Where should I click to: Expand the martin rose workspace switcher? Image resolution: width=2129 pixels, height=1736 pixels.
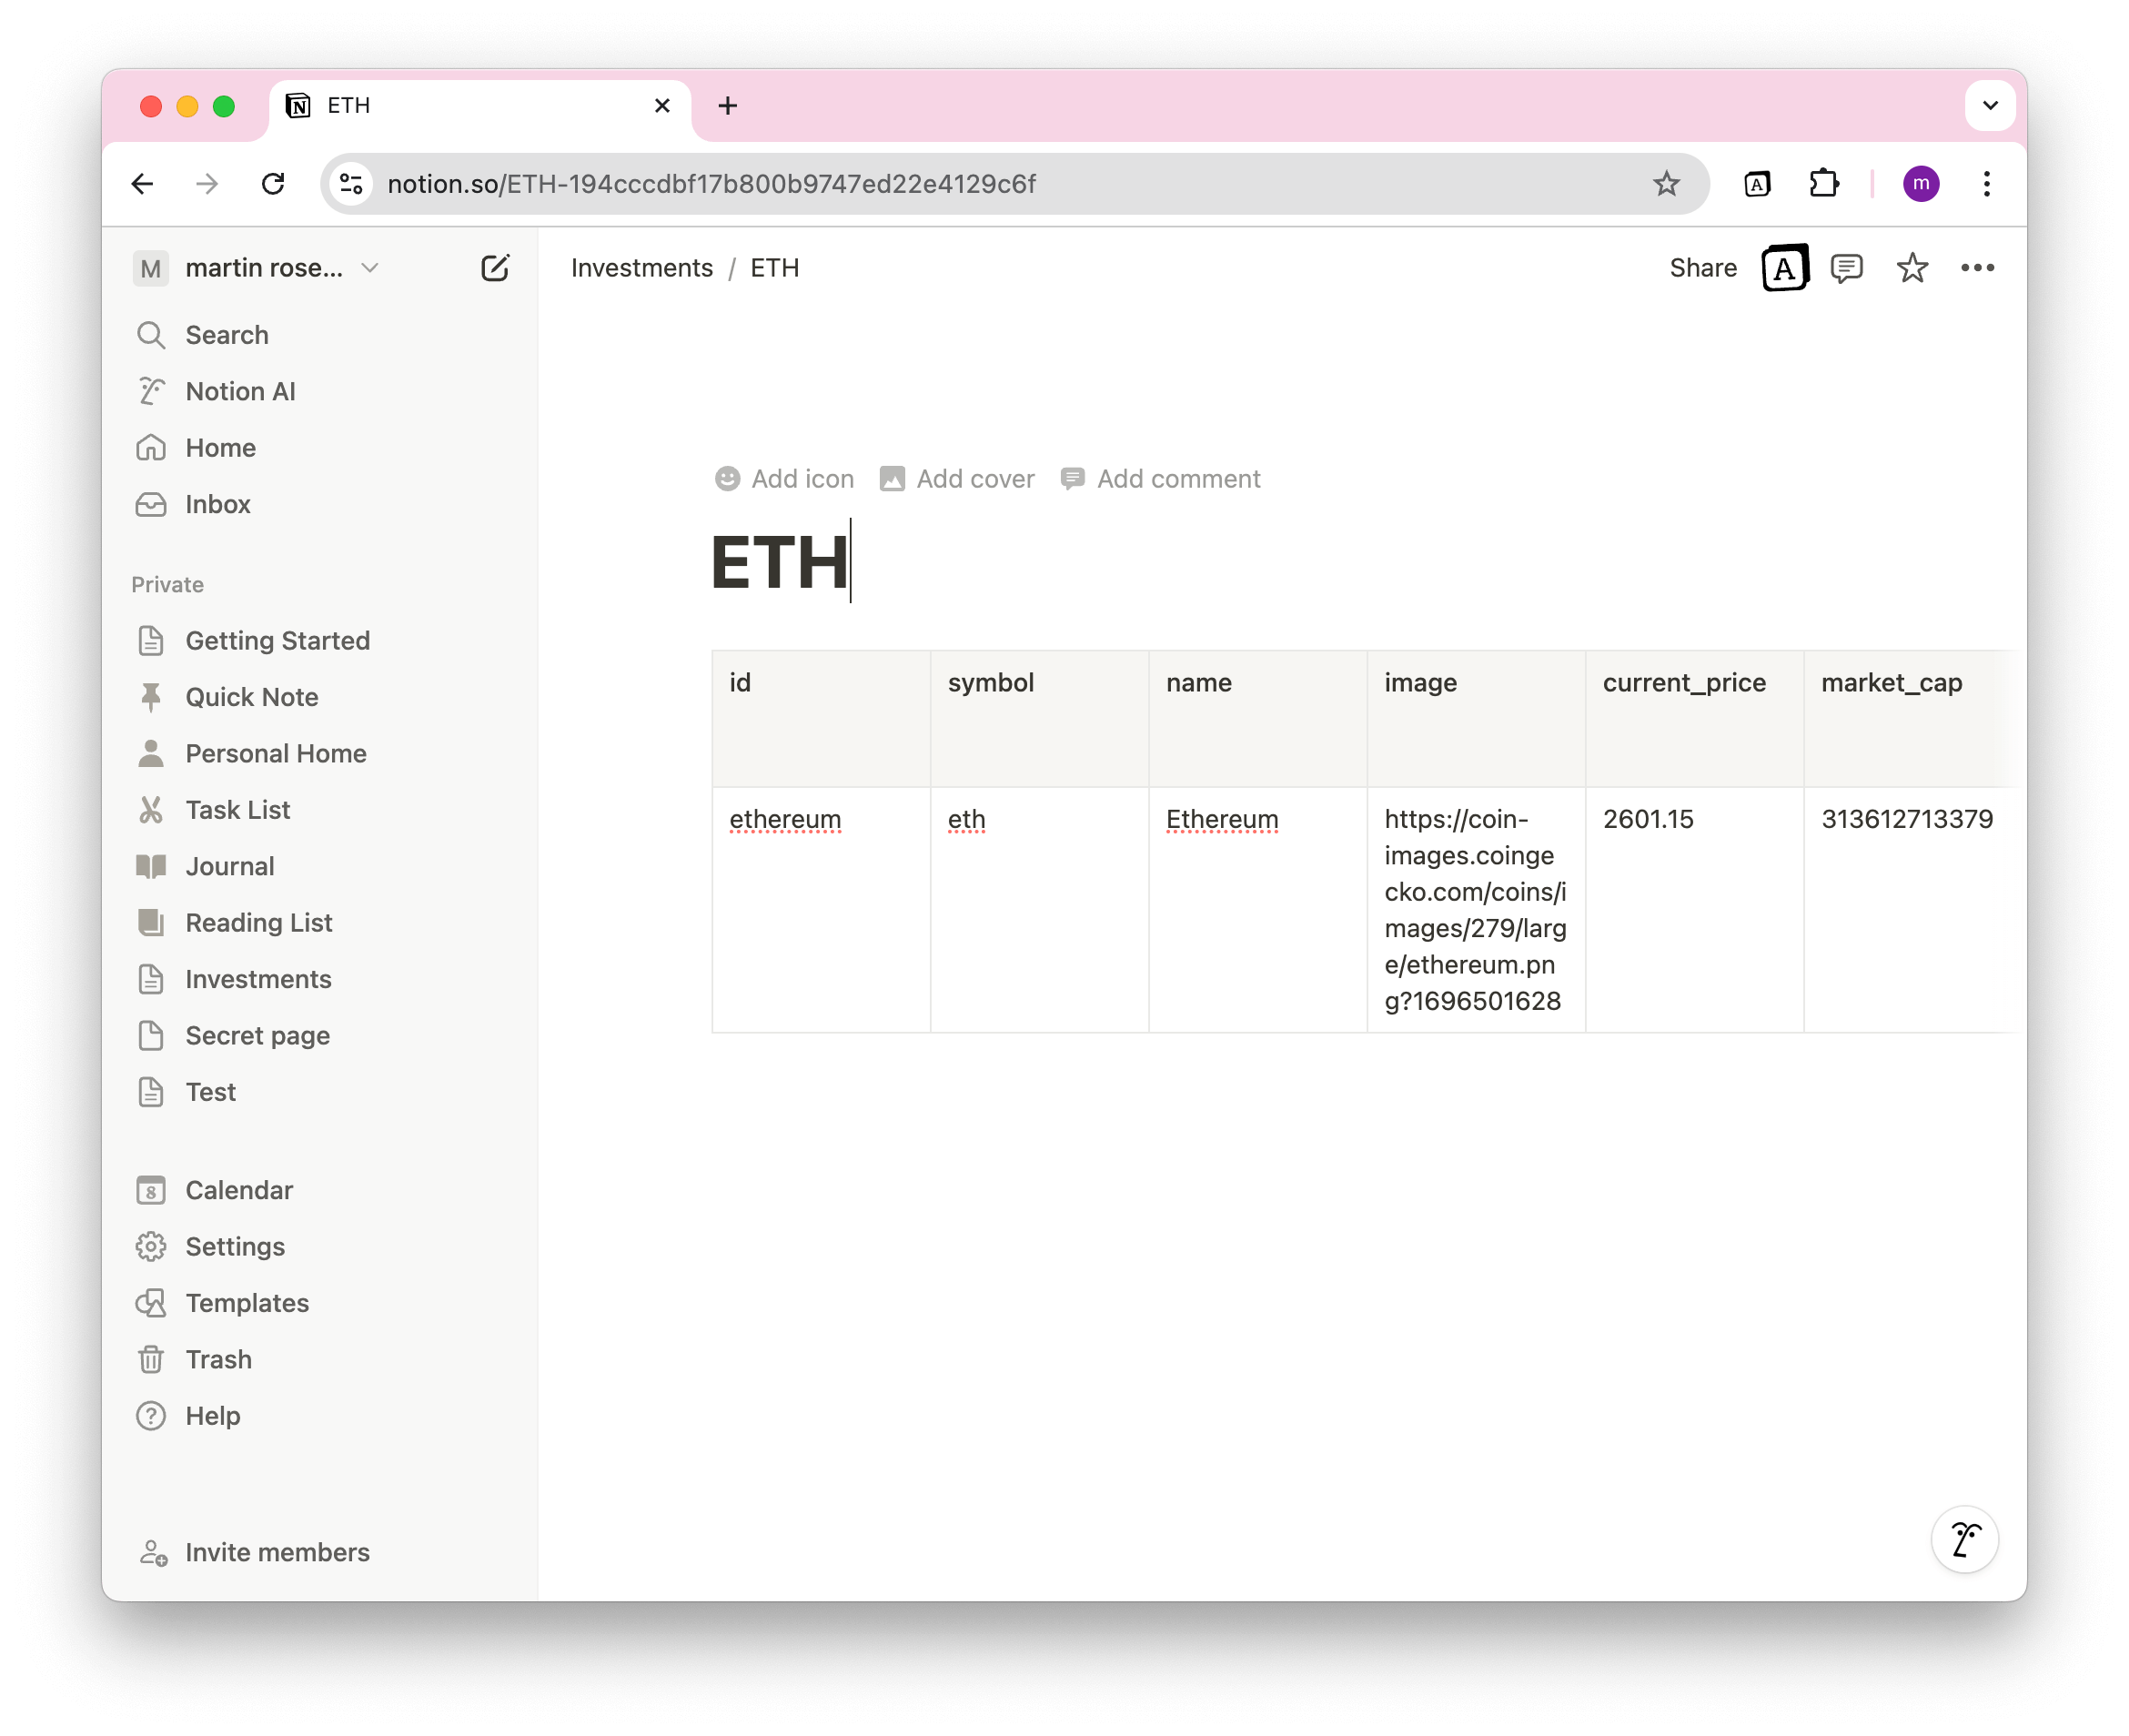point(260,268)
